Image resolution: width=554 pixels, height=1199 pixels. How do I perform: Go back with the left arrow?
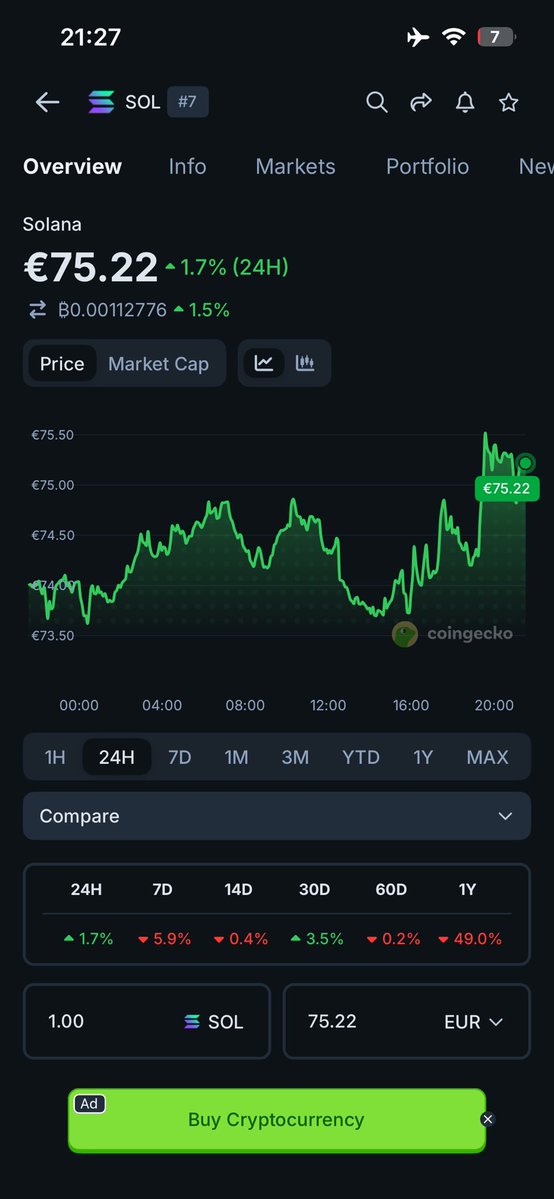(x=47, y=102)
